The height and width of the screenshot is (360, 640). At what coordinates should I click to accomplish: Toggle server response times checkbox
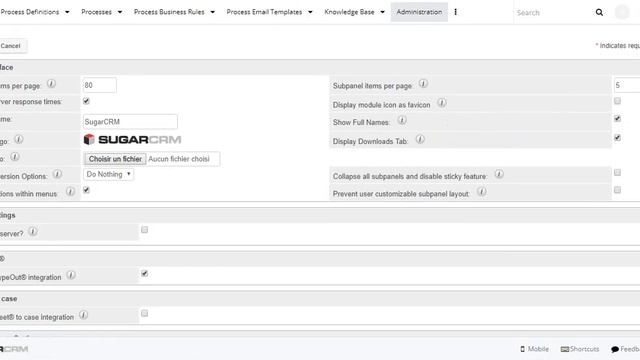tap(86, 101)
